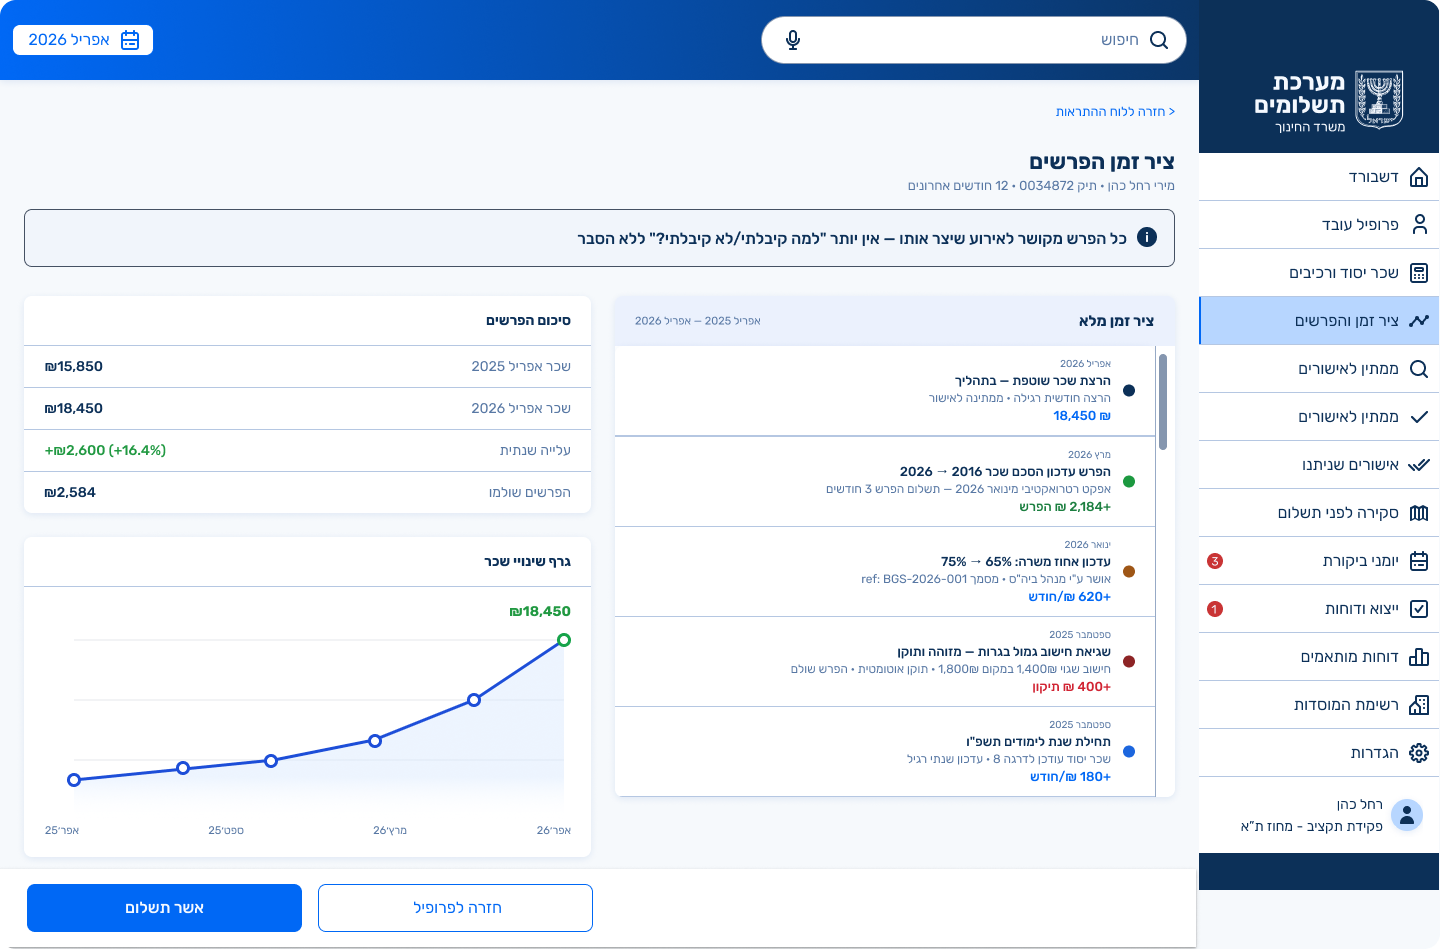Click the ציר זמן מלא panel header

click(895, 321)
